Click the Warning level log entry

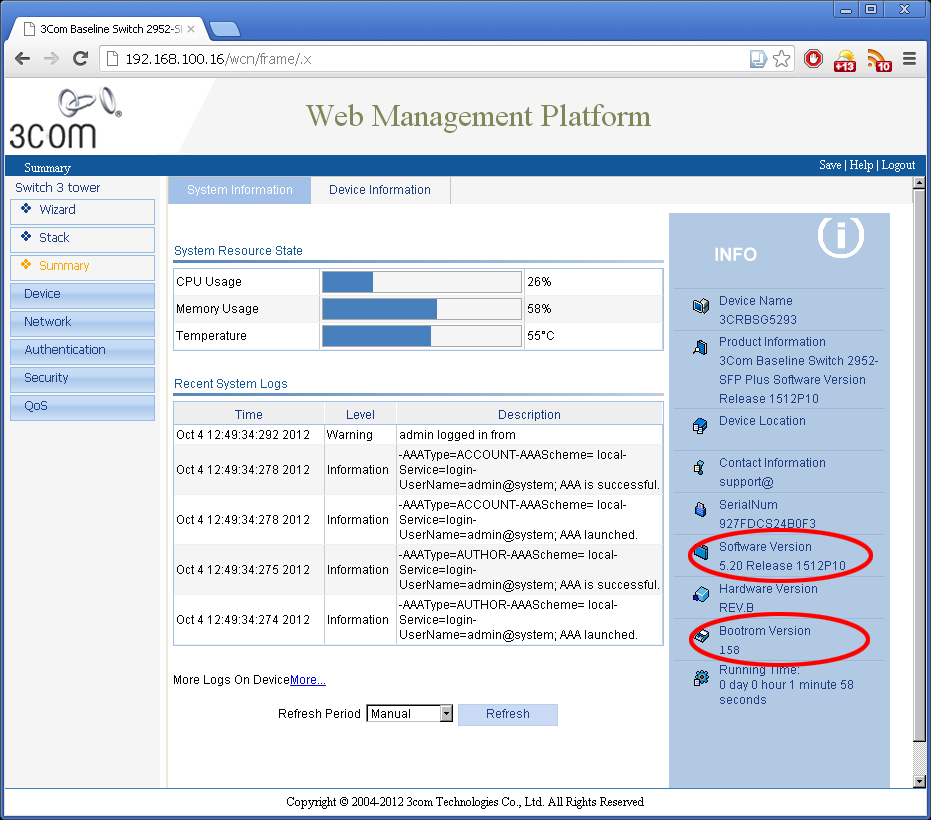coord(350,435)
